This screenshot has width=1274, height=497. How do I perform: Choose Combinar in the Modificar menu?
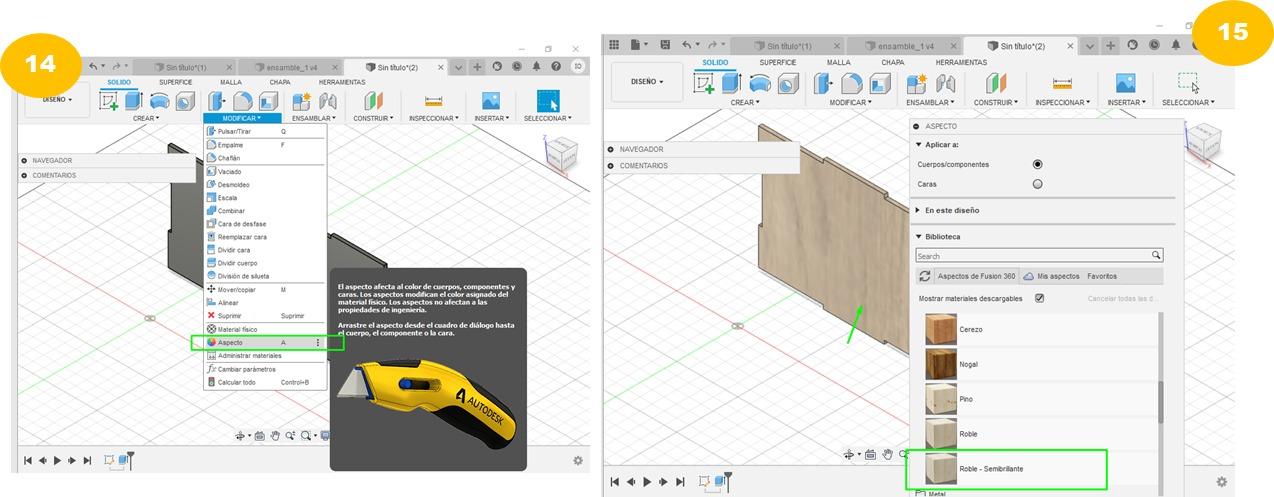pos(265,211)
